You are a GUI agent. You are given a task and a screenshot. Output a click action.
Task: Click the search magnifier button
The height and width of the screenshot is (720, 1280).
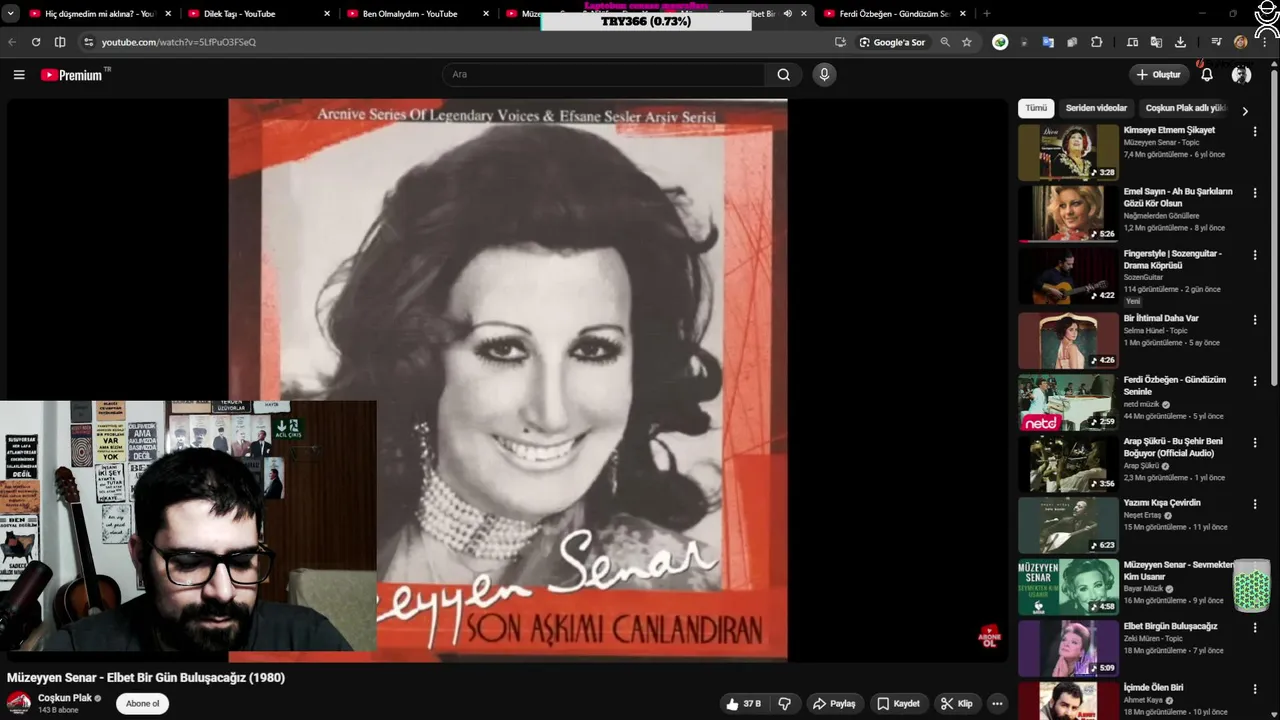tap(784, 74)
